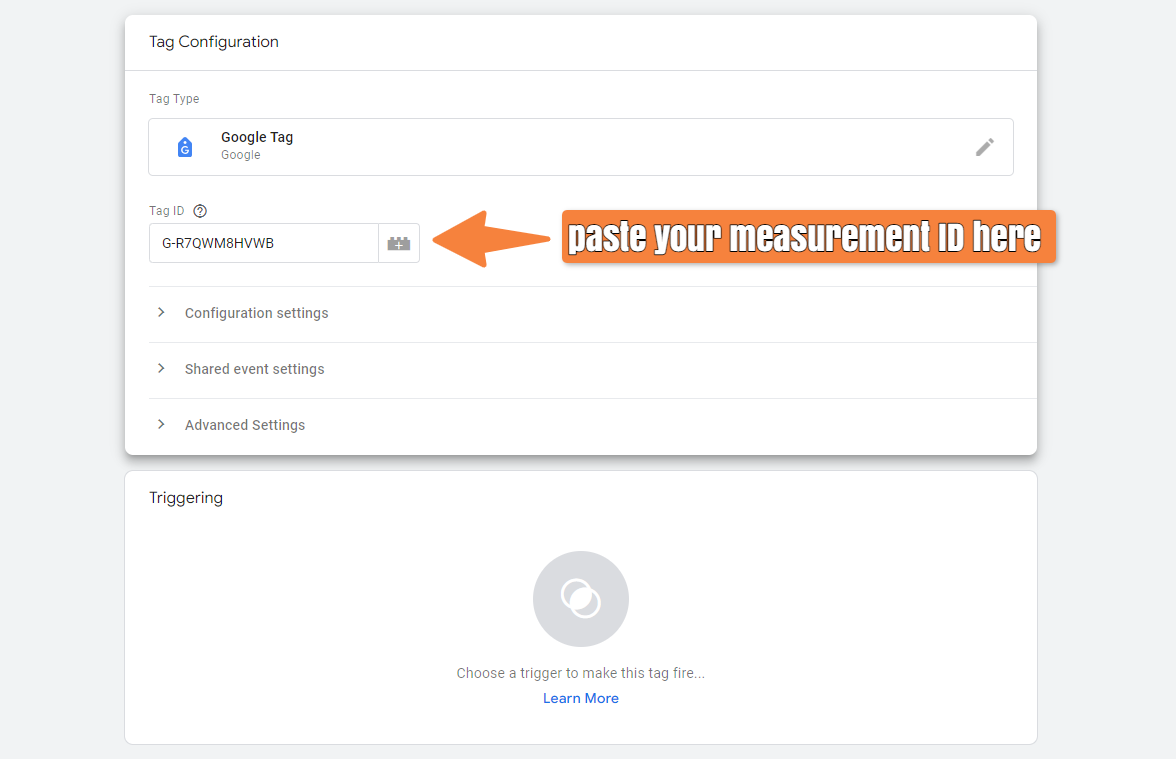This screenshot has width=1176, height=759.
Task: Click inside the Tag ID input field
Action: pos(264,243)
